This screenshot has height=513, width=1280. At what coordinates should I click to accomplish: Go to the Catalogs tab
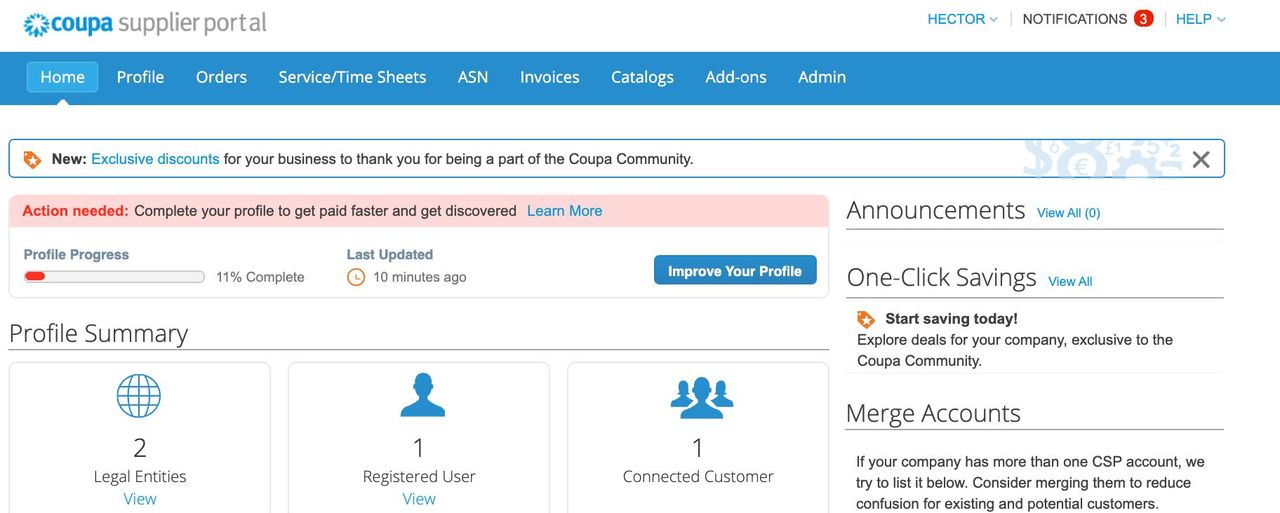642,77
